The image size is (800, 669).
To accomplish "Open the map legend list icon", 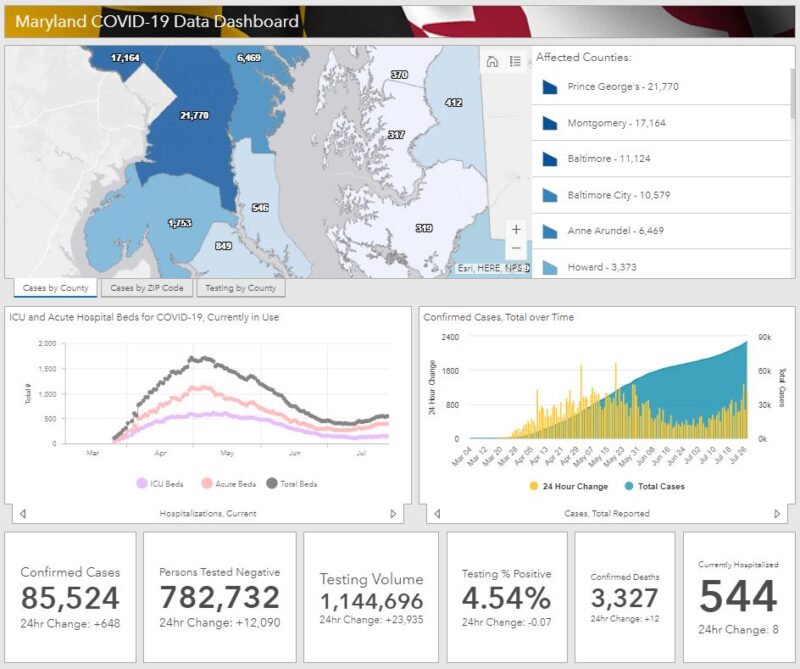I will (515, 61).
